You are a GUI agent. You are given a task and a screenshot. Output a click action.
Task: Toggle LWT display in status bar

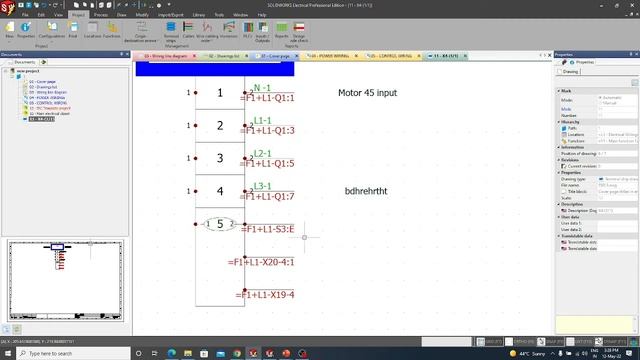click(x=580, y=341)
